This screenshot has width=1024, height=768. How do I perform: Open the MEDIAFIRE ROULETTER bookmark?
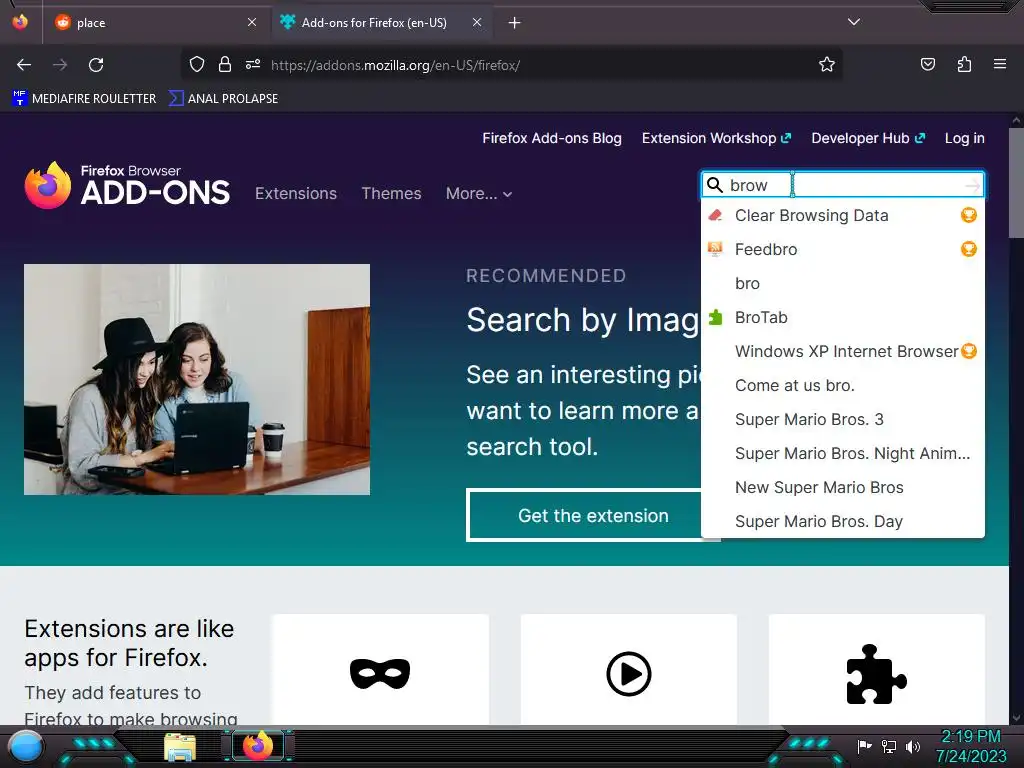(85, 99)
